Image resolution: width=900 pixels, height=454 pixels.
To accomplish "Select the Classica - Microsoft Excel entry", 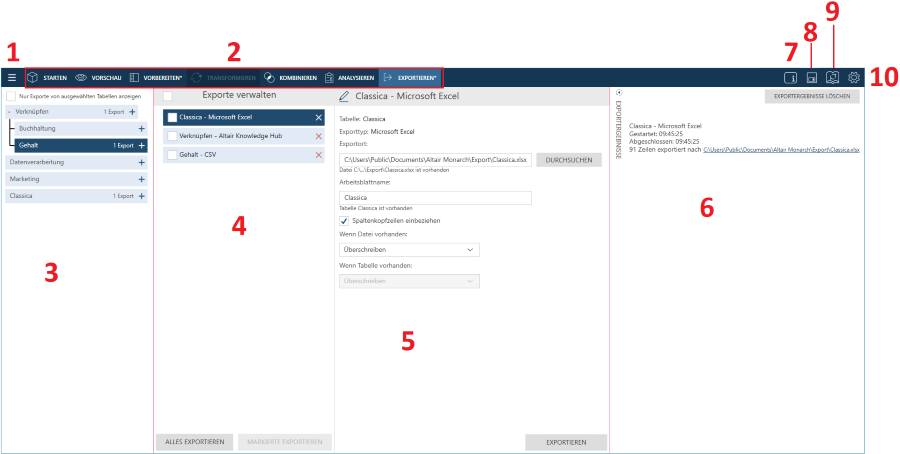I will [244, 118].
